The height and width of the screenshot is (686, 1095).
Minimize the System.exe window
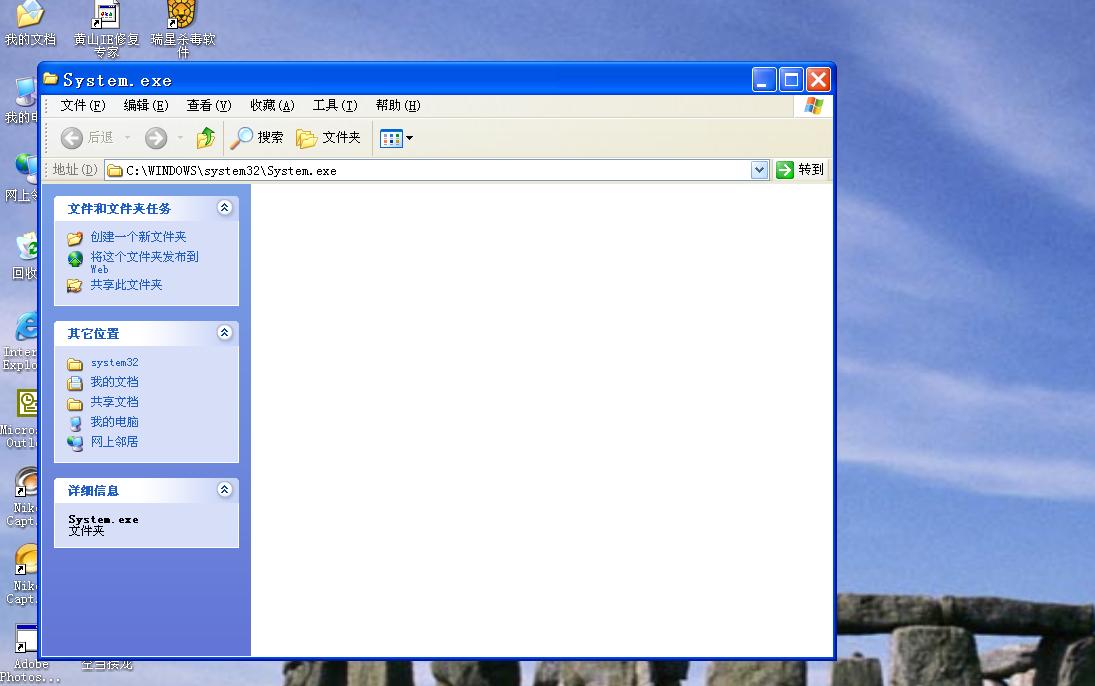coord(764,80)
